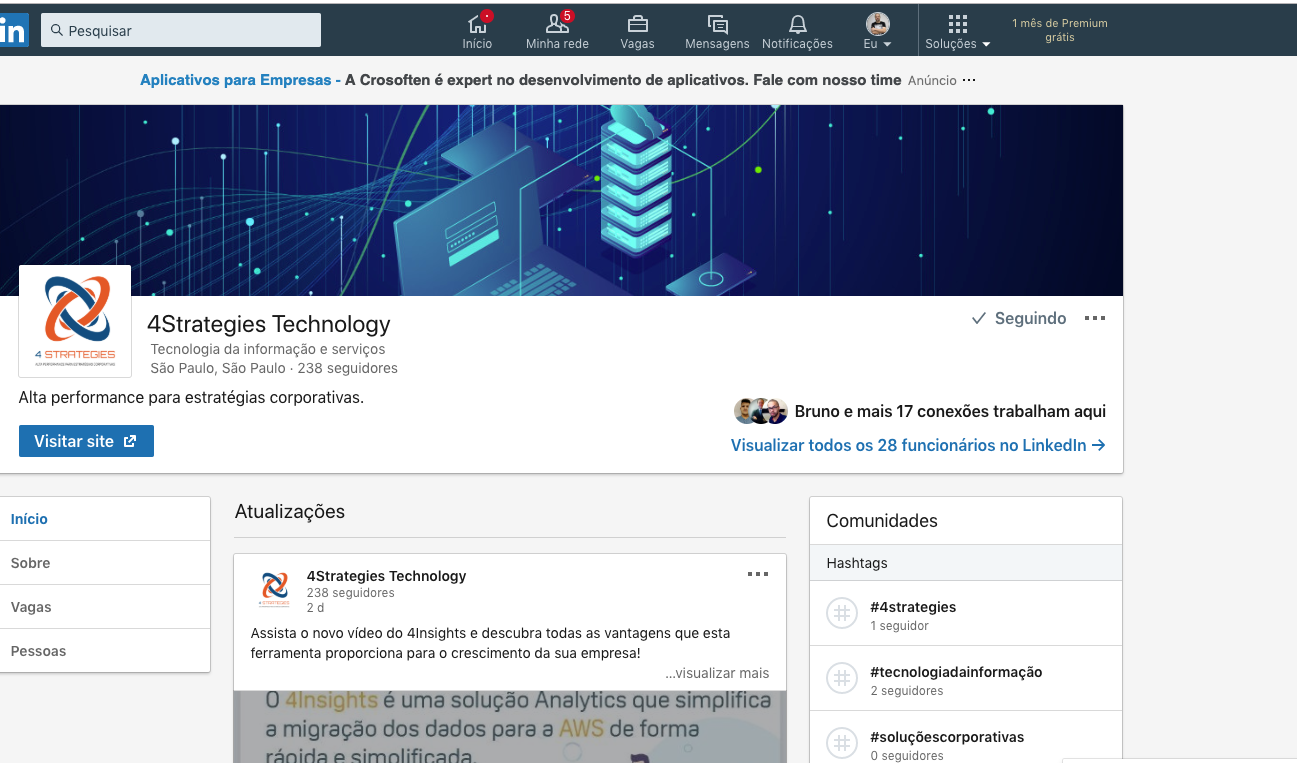The image size is (1297, 763).
Task: Expand the Soluções grid menu
Action: [958, 31]
